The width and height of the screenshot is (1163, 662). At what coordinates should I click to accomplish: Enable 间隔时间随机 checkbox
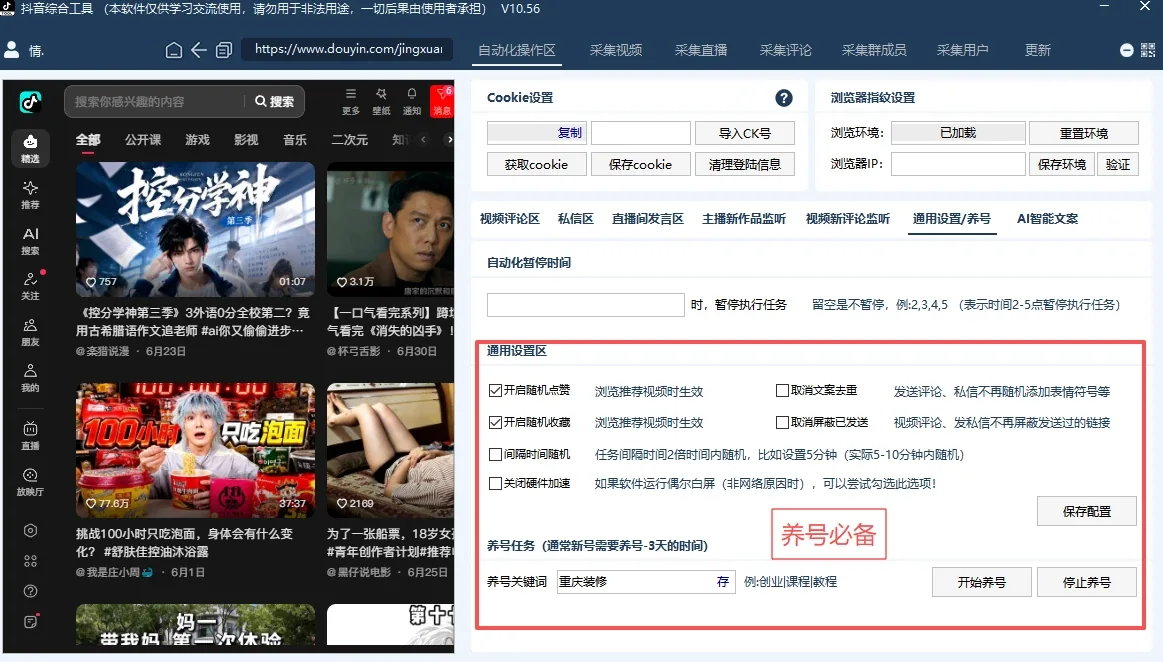coord(495,454)
